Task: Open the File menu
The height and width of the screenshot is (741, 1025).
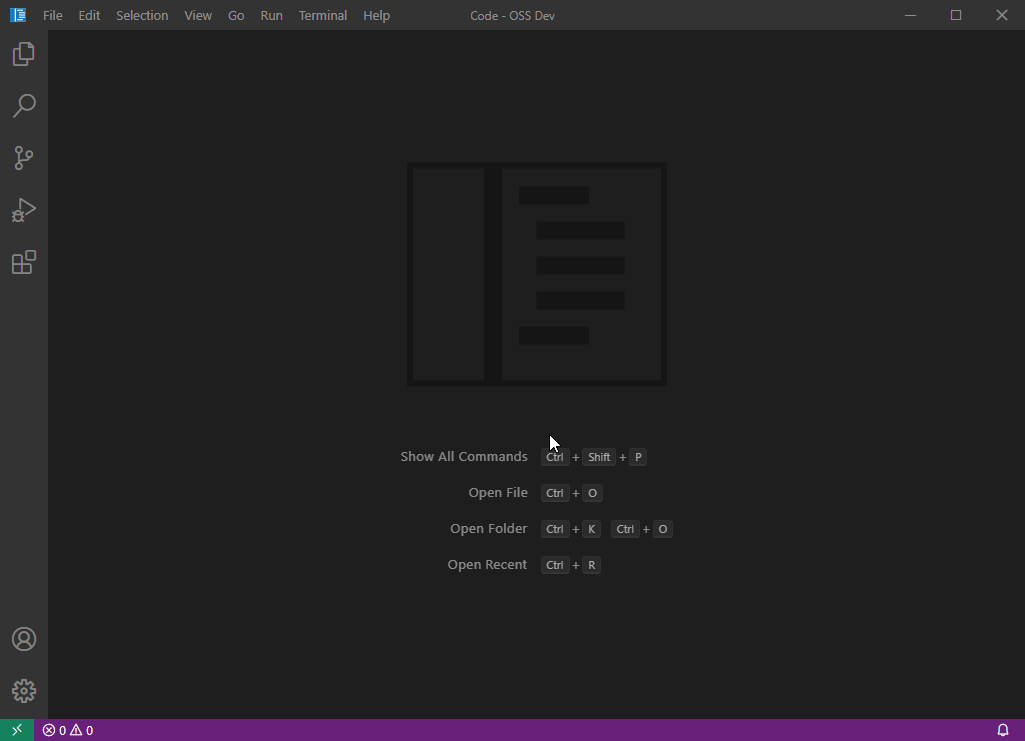Action: point(52,15)
